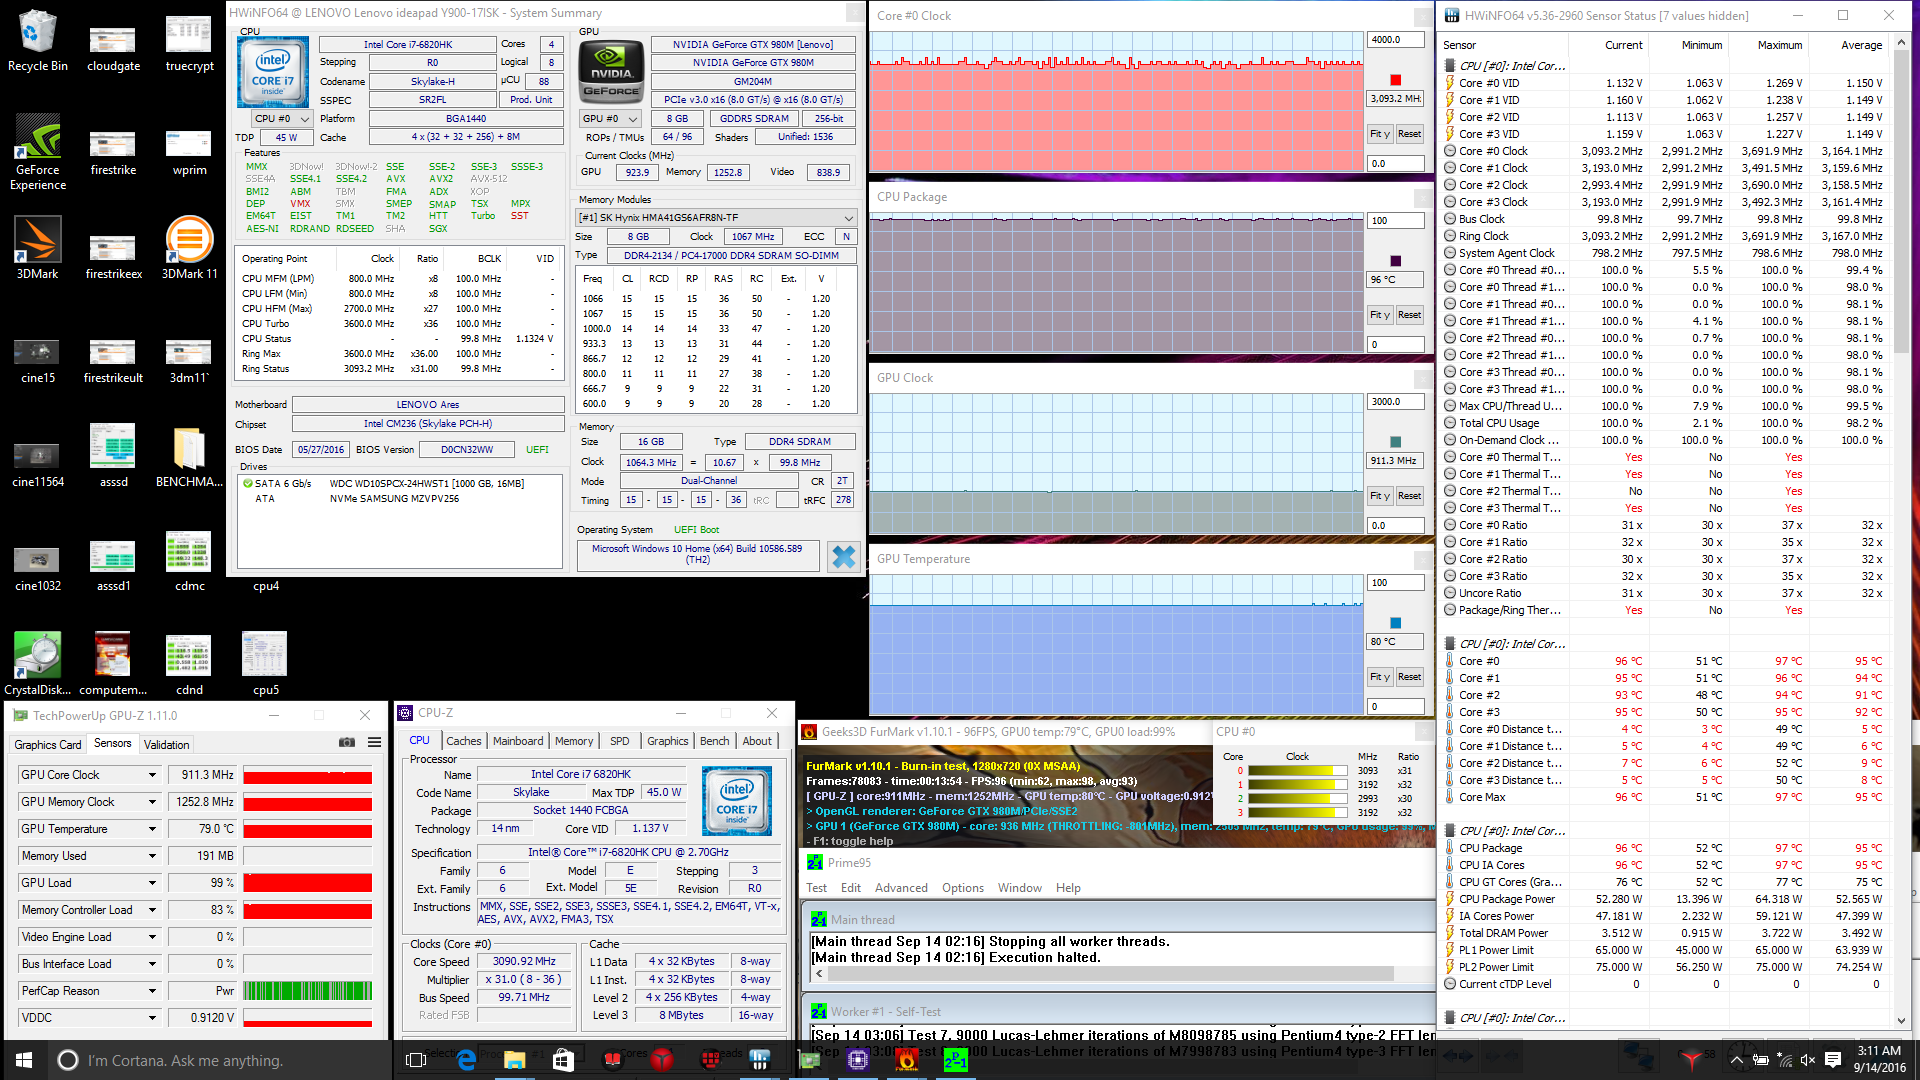Click the blue X close icon in System Summary
The width and height of the screenshot is (1920, 1080).
[843, 557]
